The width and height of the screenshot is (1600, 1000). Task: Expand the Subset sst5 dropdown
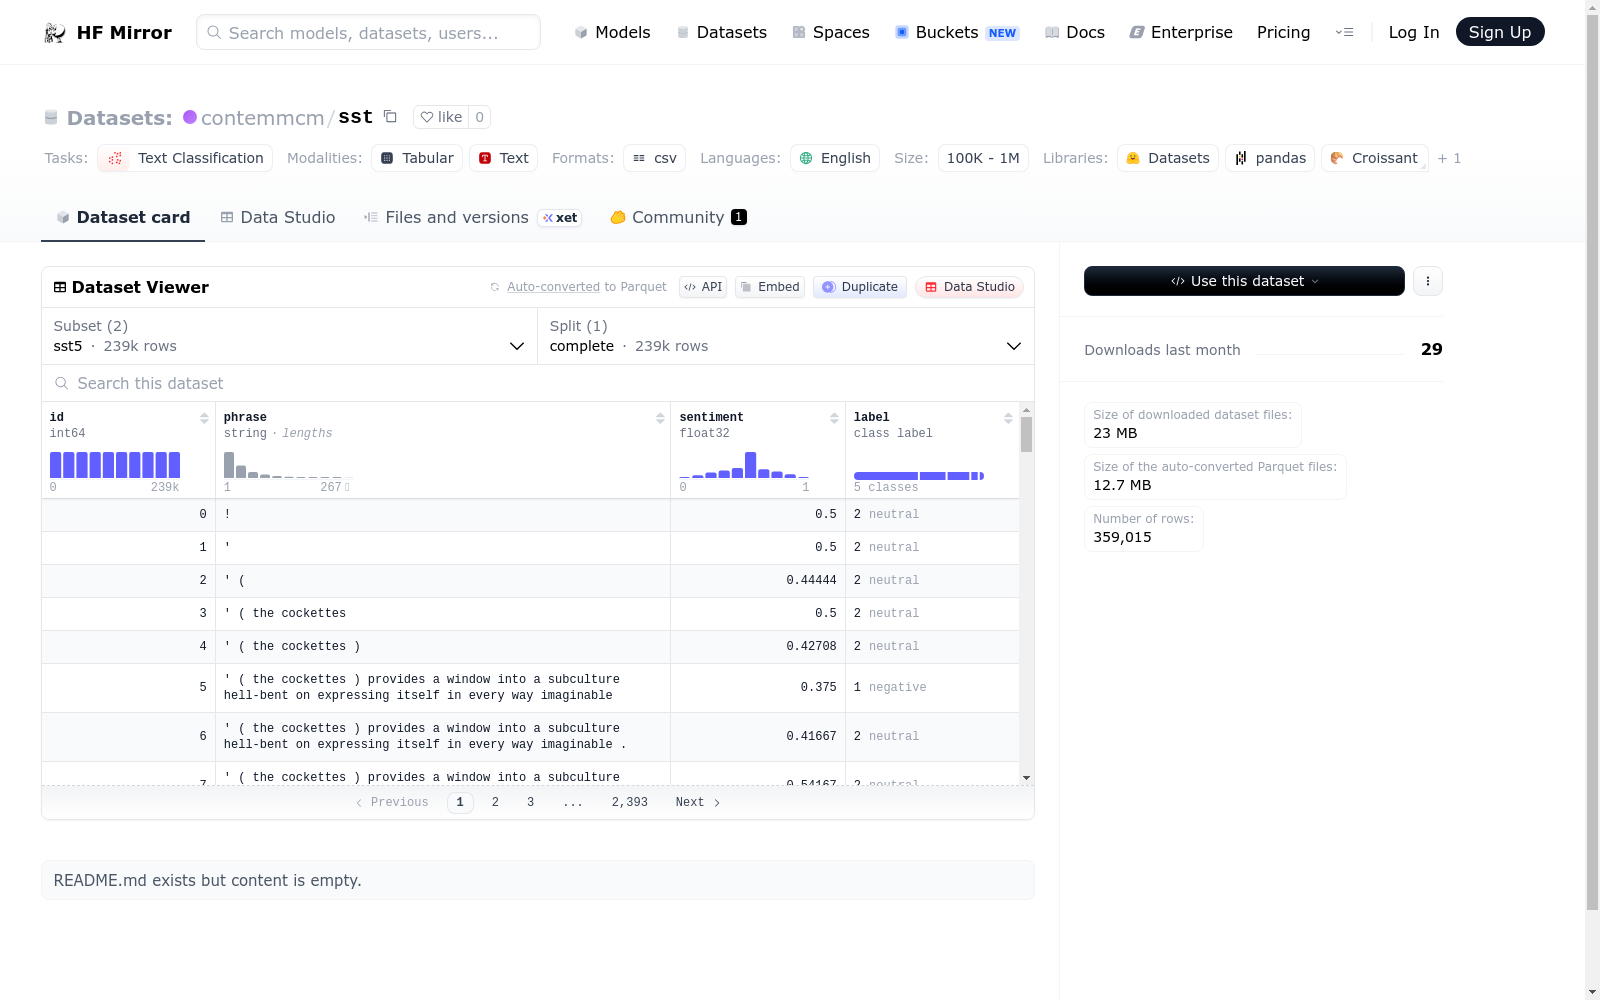click(289, 336)
